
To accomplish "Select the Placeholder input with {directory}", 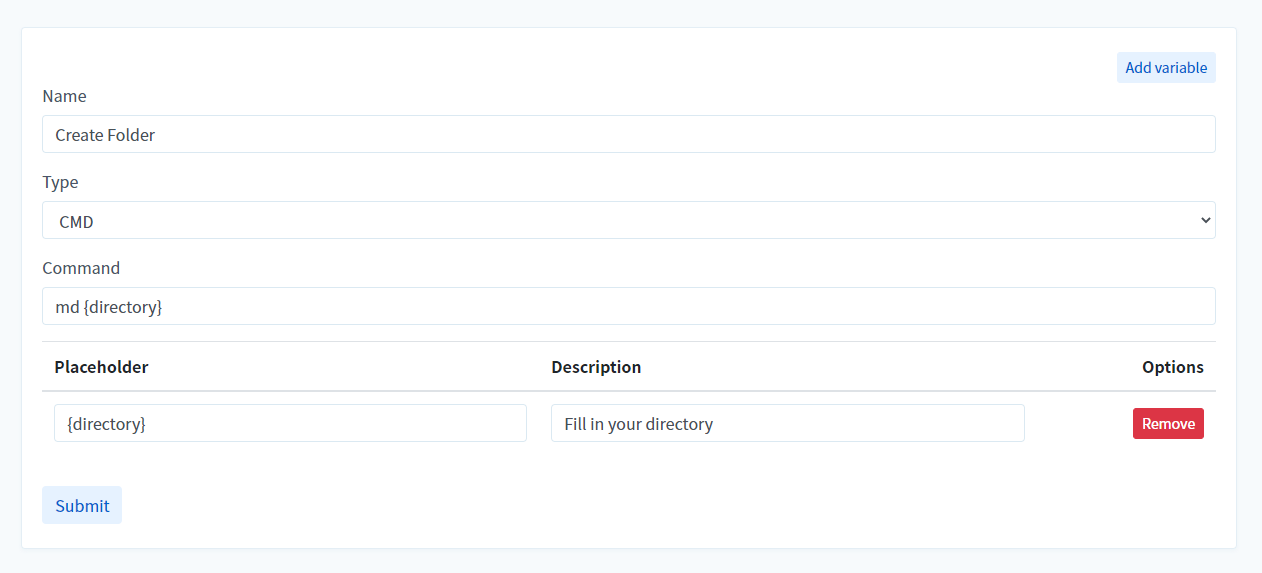I will pos(290,424).
